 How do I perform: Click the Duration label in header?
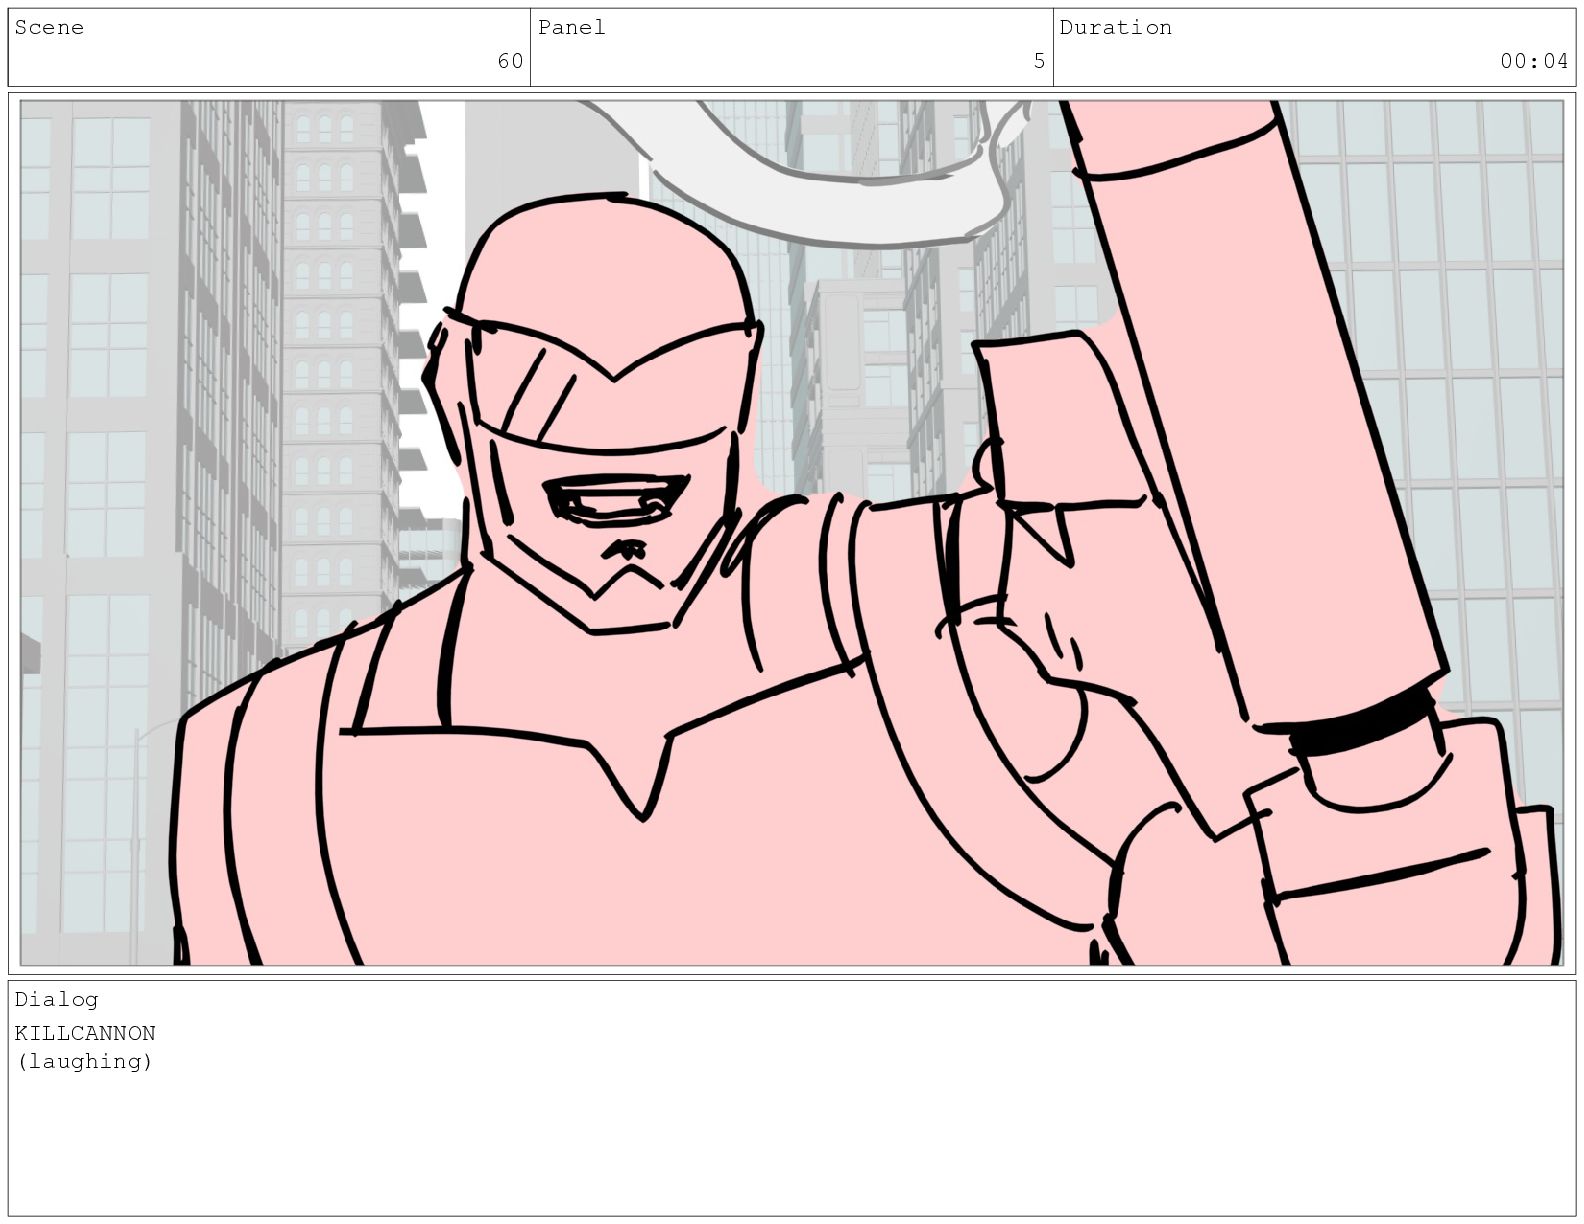click(1115, 28)
